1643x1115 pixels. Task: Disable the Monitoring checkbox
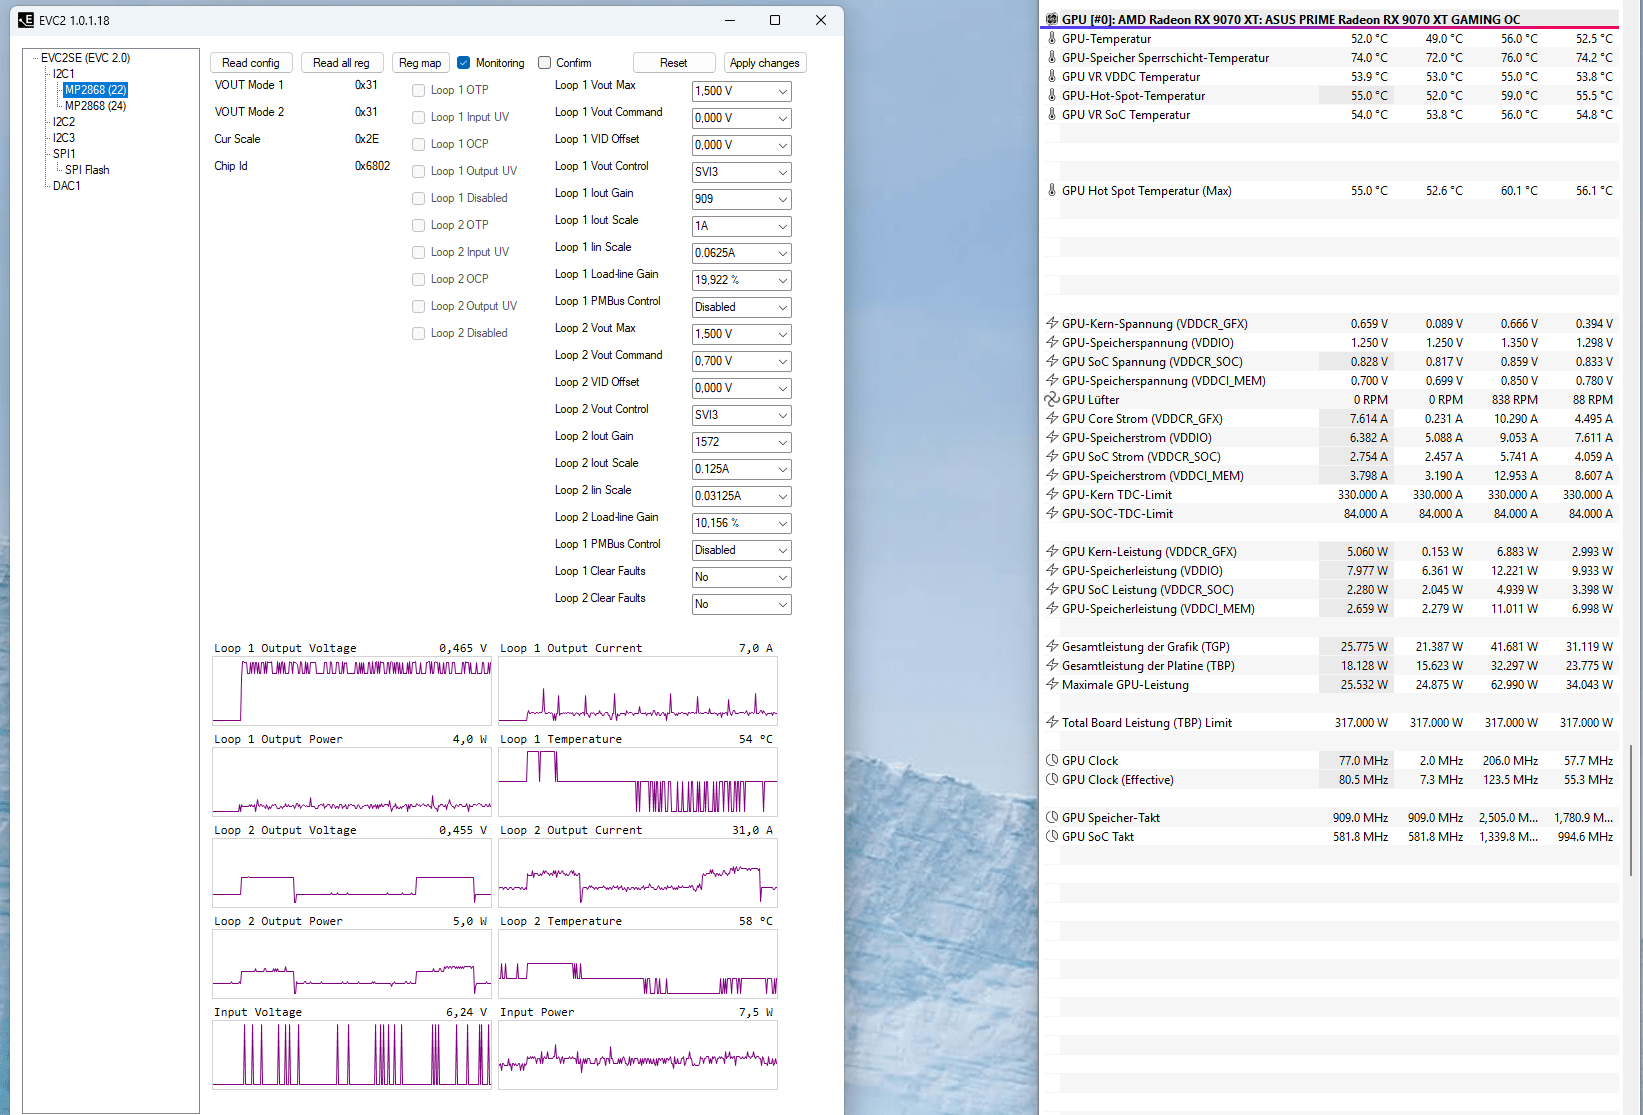464,62
